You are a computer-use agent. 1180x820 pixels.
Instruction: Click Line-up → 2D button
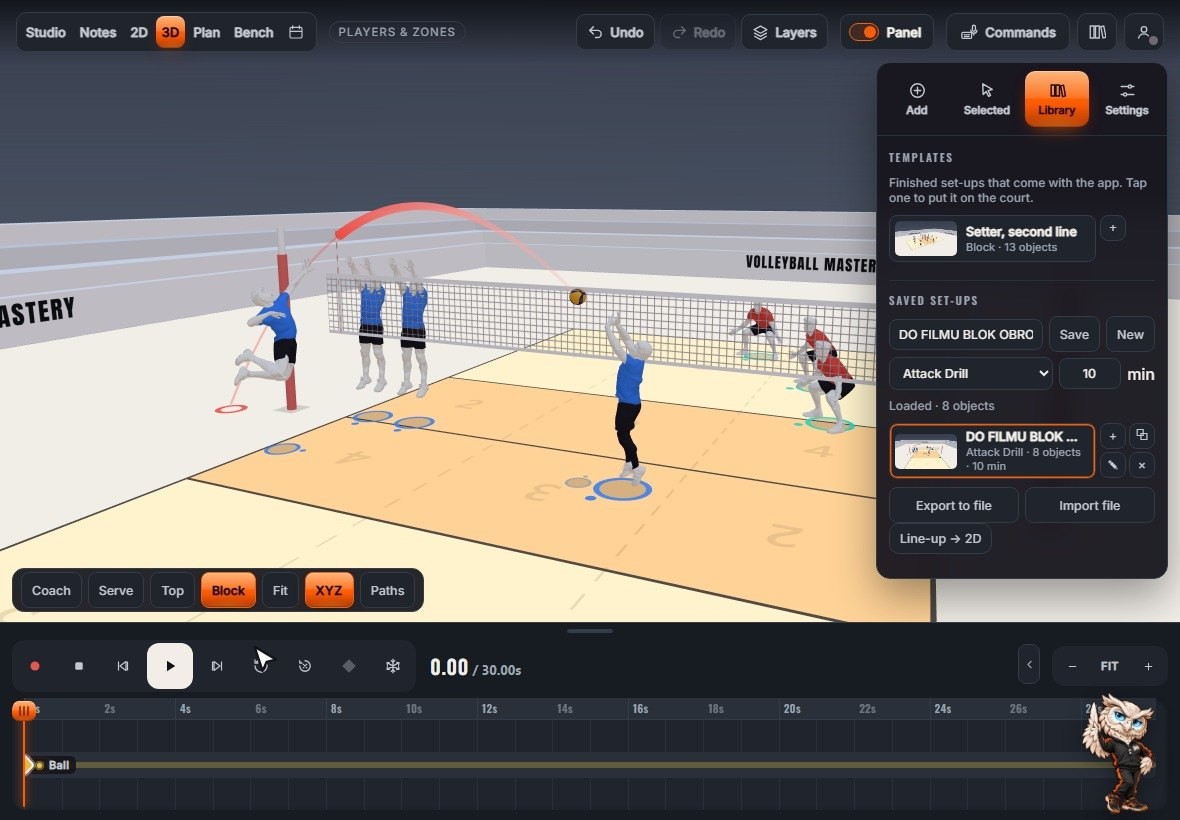click(x=940, y=539)
